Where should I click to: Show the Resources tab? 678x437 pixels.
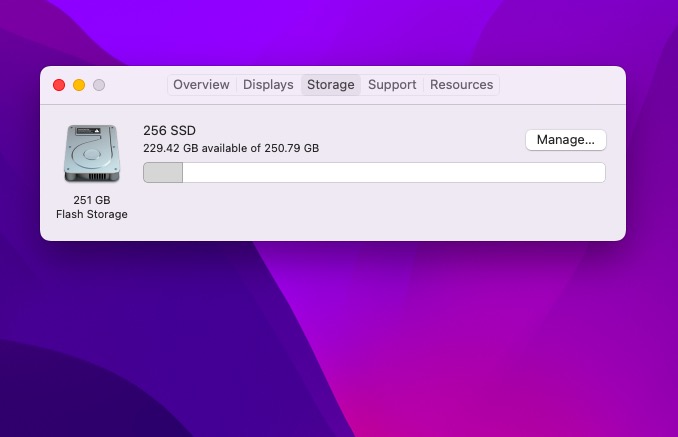(461, 85)
